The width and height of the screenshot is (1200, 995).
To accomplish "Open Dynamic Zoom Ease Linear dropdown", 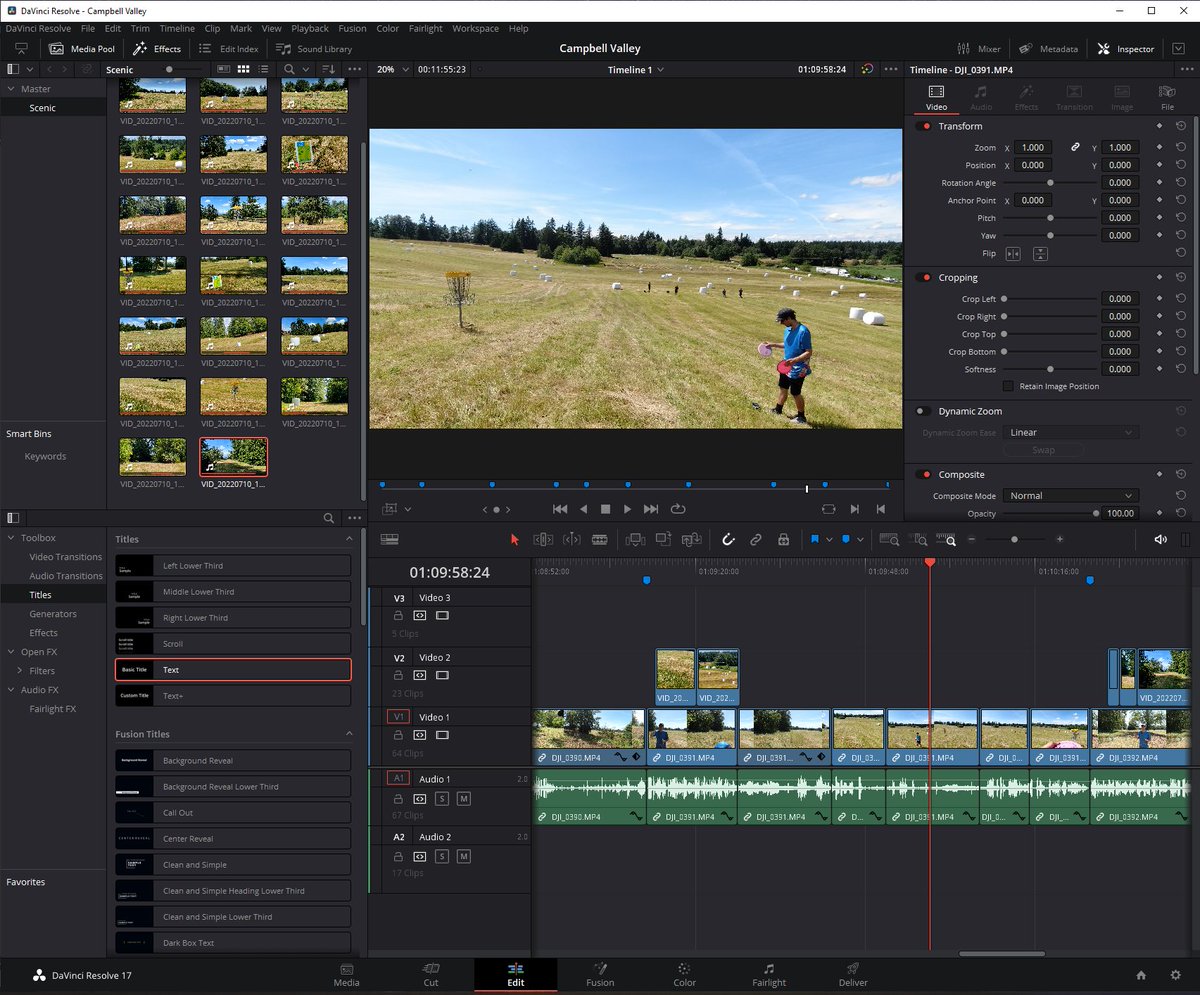I will click(1071, 432).
